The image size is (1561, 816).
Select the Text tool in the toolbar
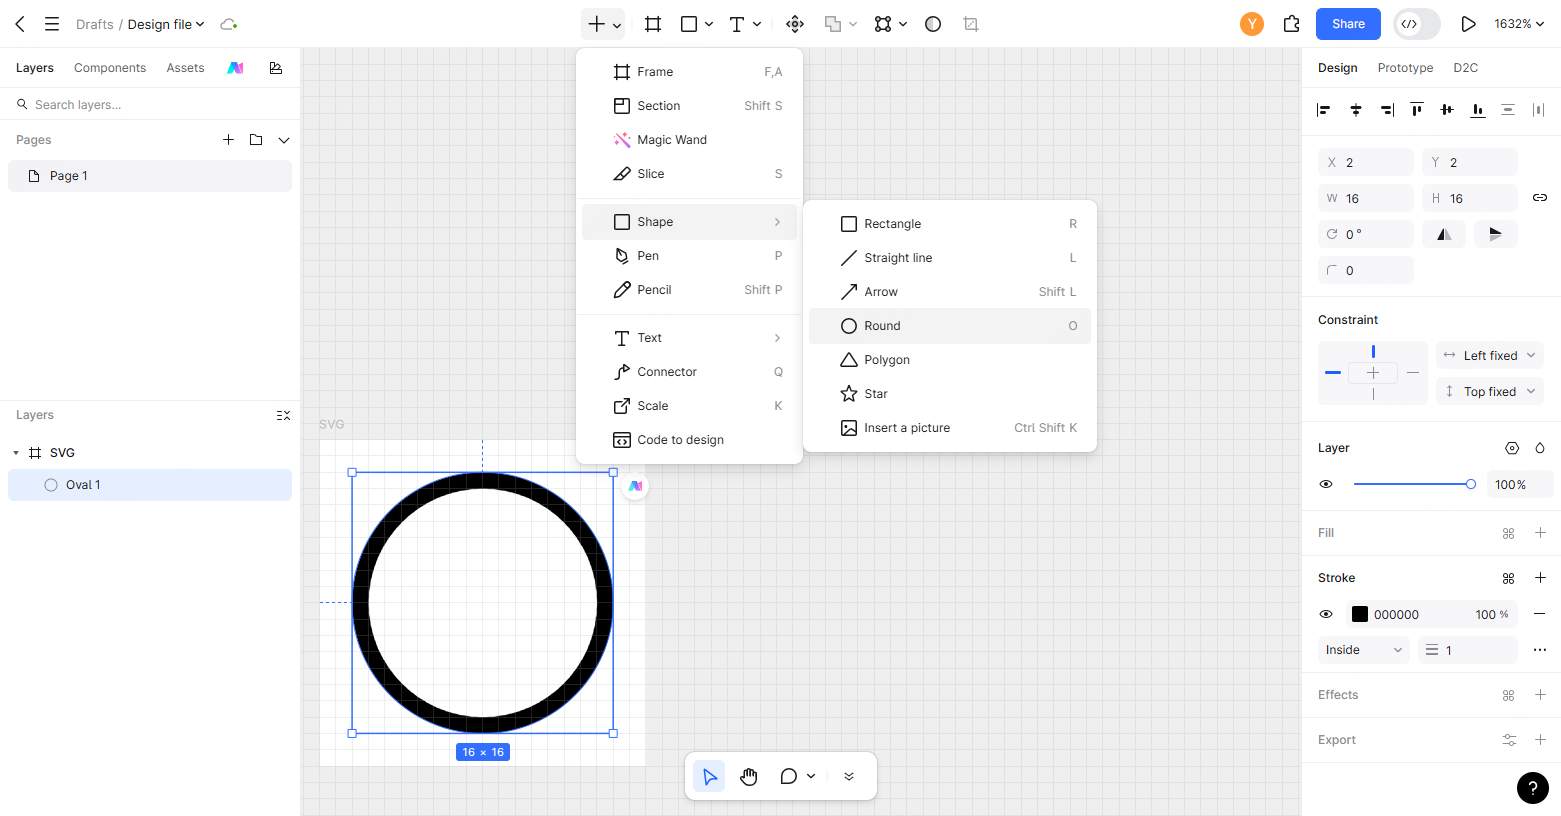coord(737,24)
